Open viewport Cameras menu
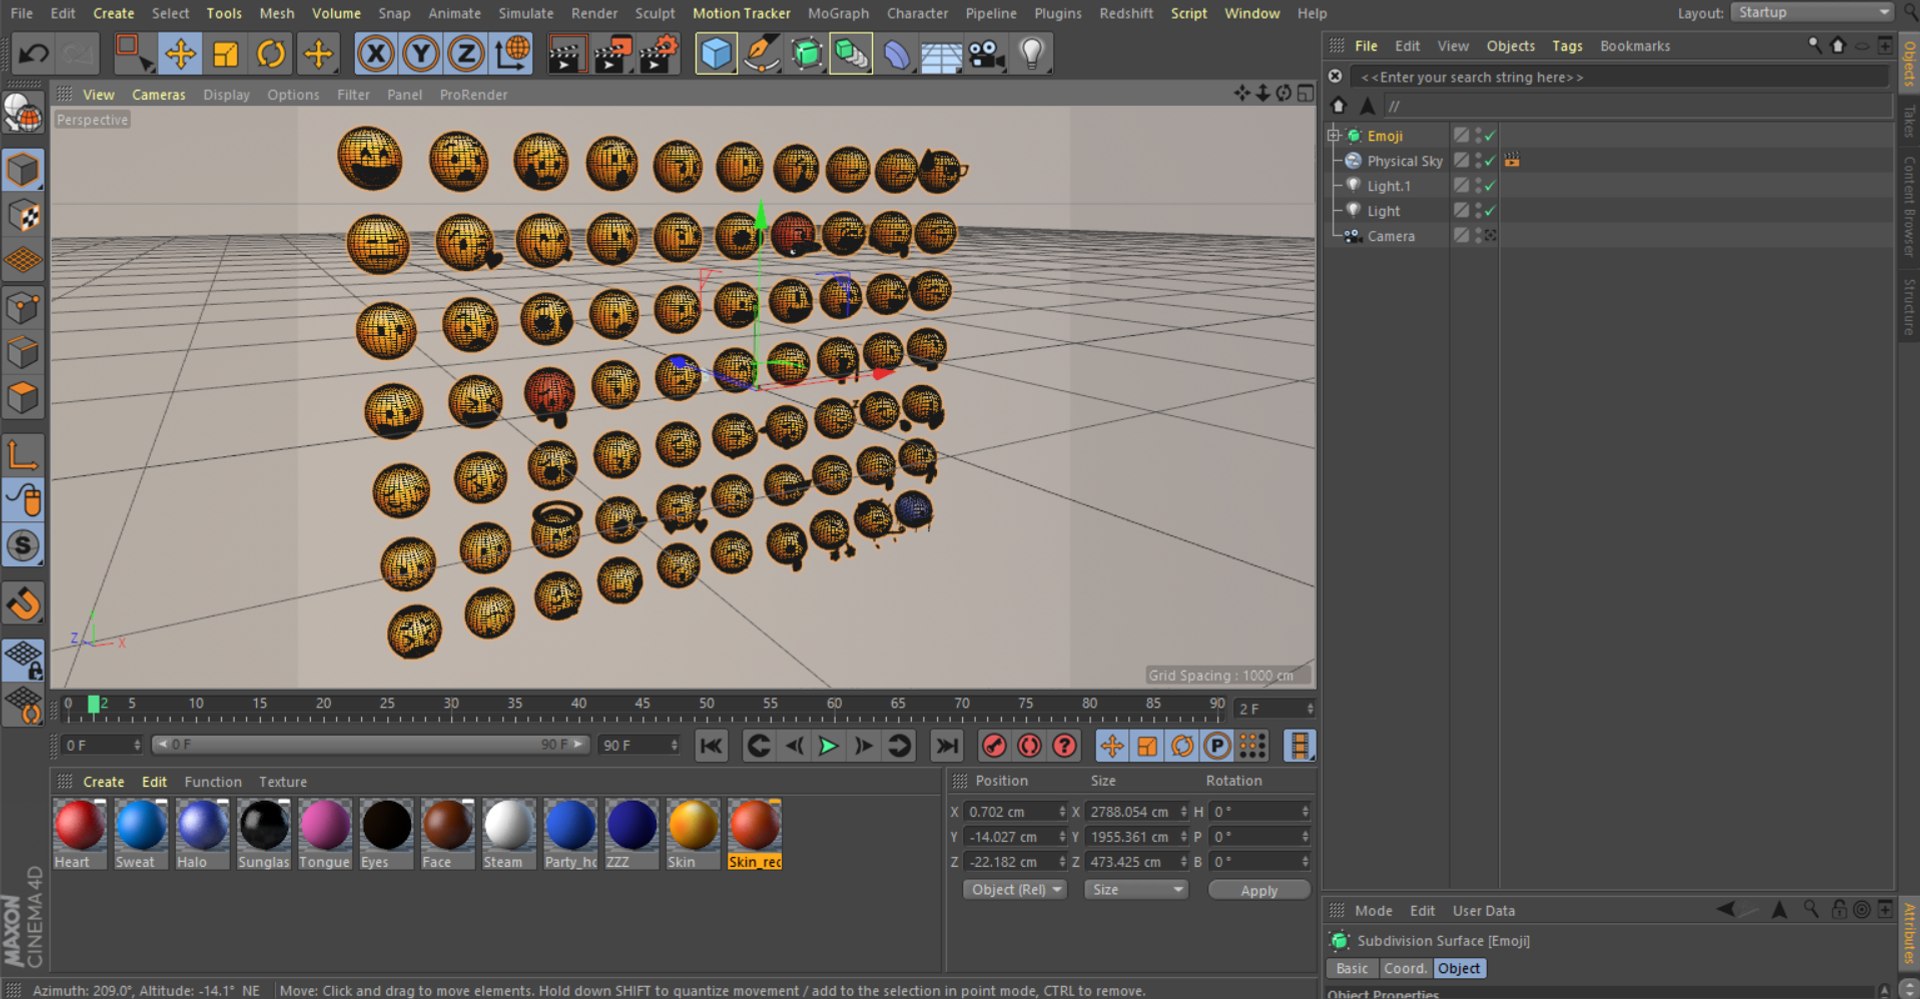The image size is (1920, 999). [159, 95]
